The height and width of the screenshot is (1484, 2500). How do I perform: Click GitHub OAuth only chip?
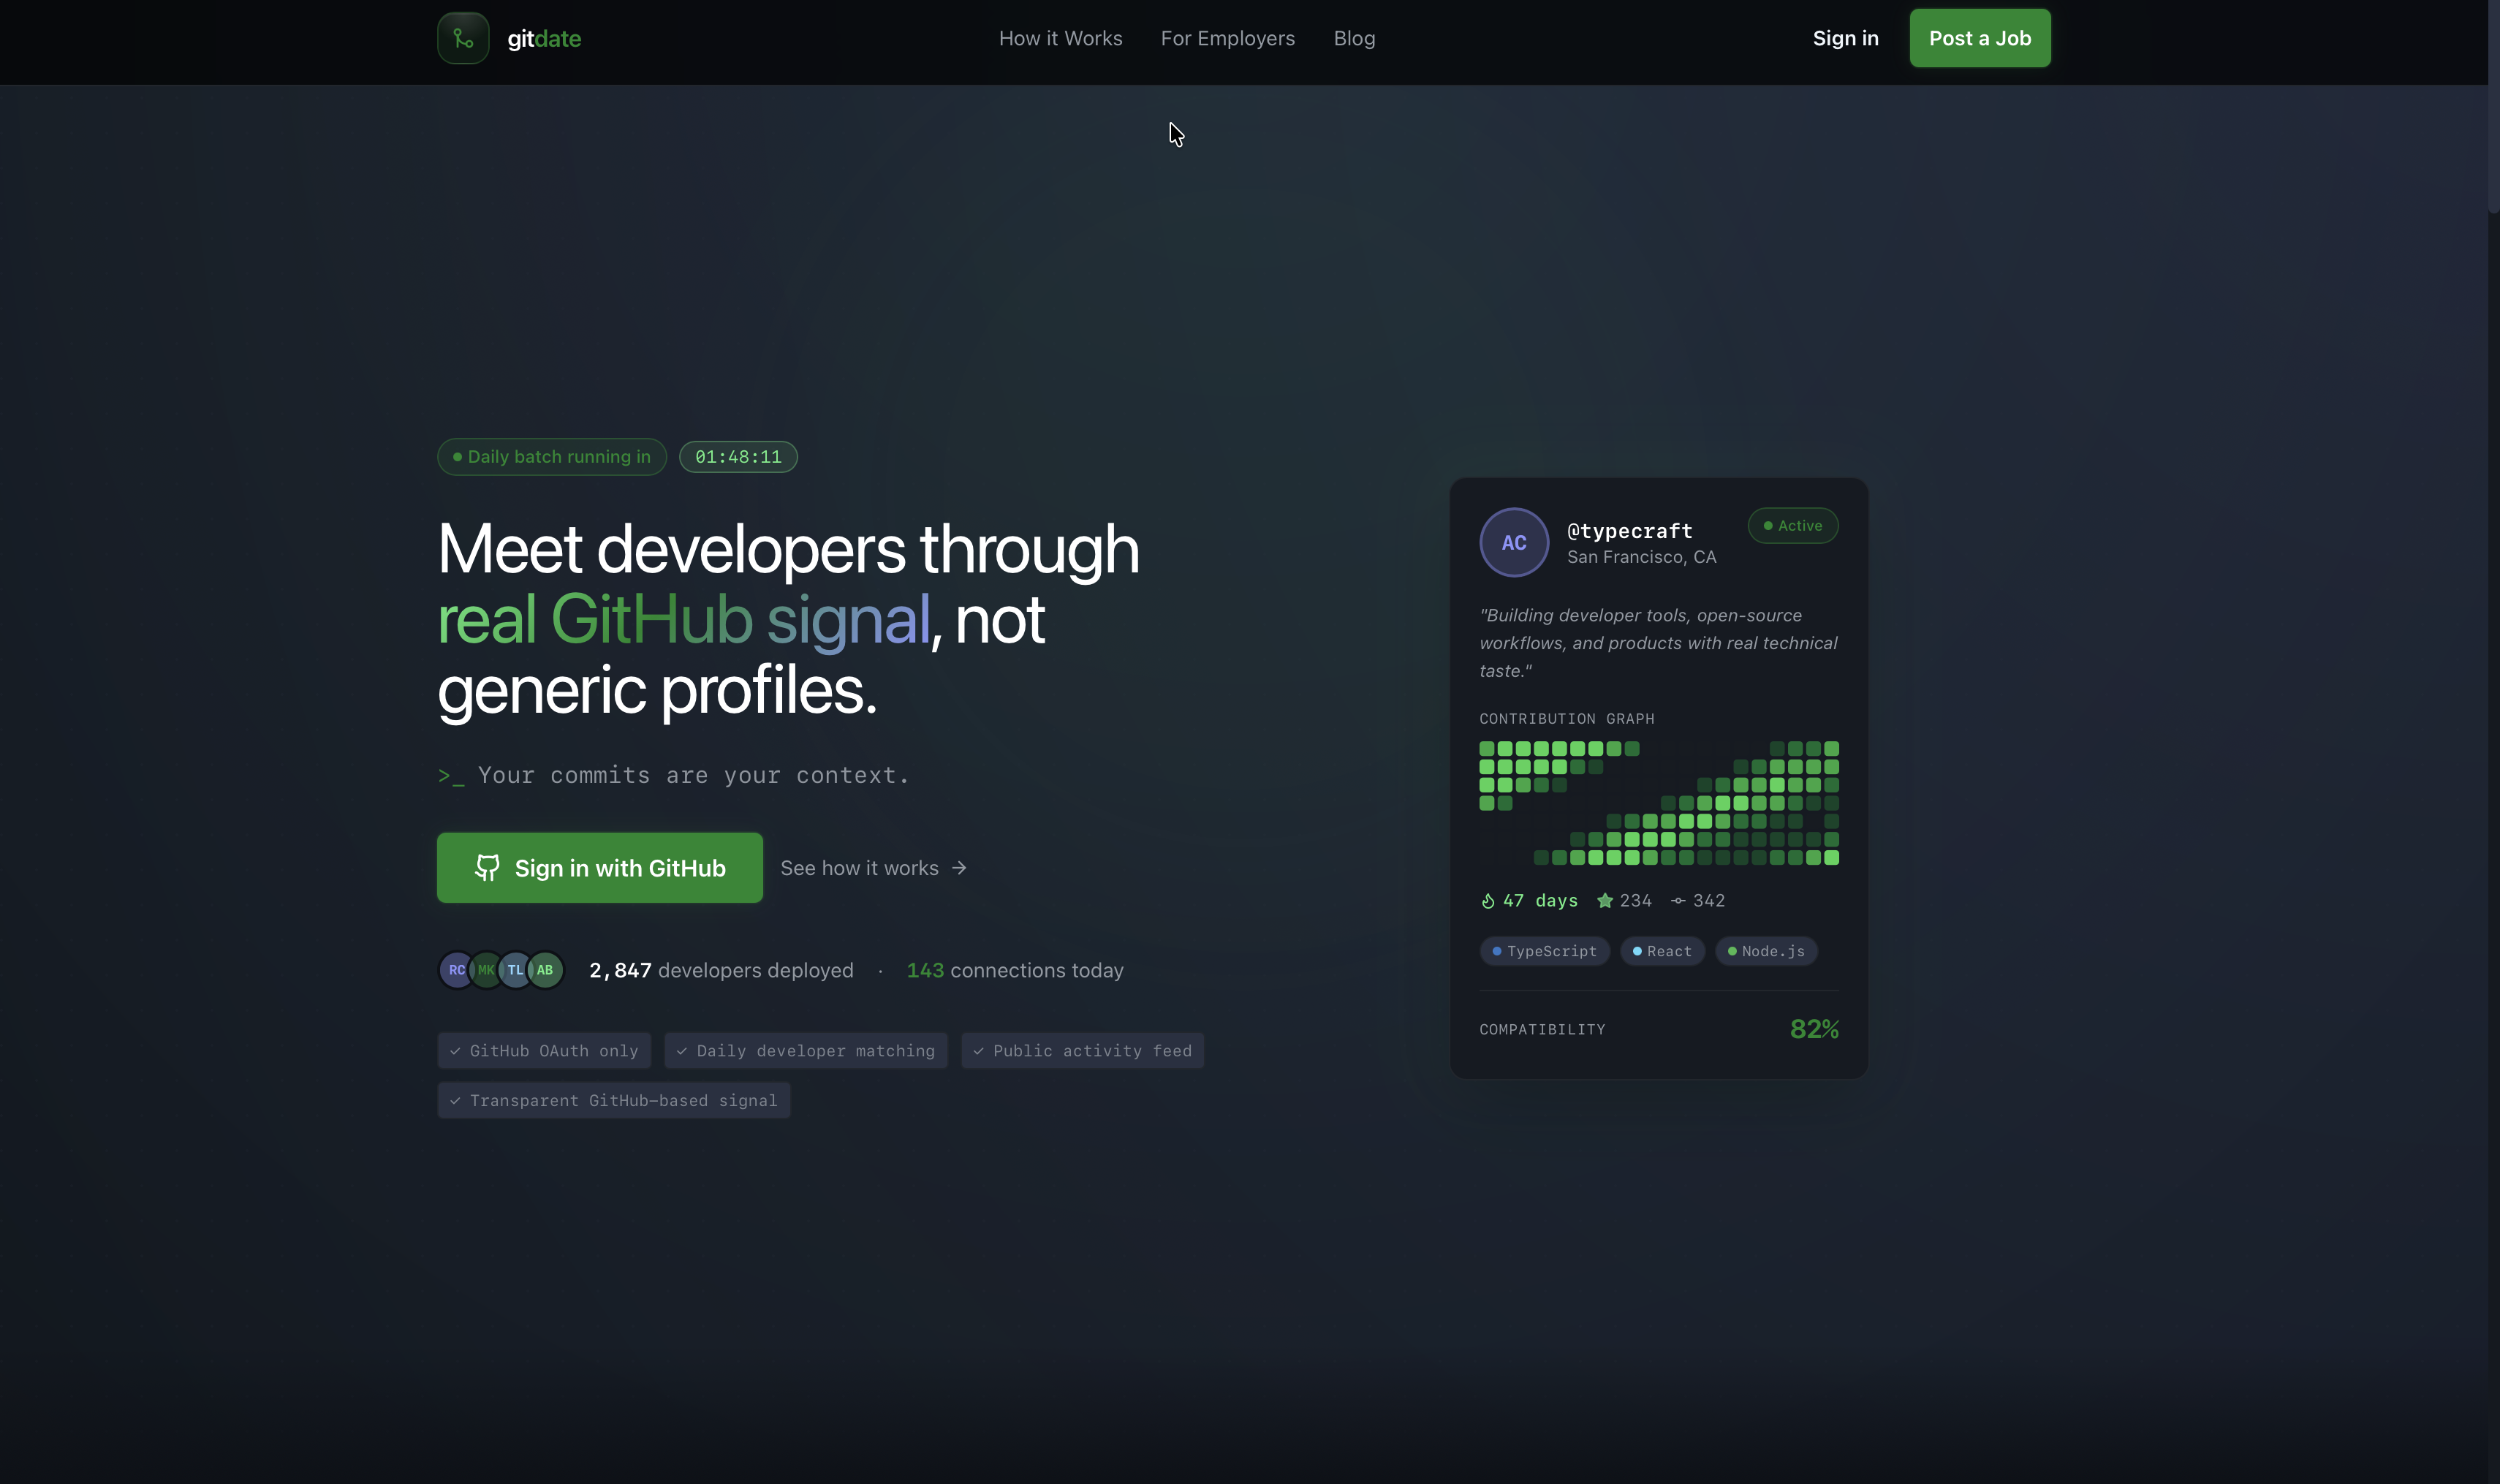[544, 1051]
